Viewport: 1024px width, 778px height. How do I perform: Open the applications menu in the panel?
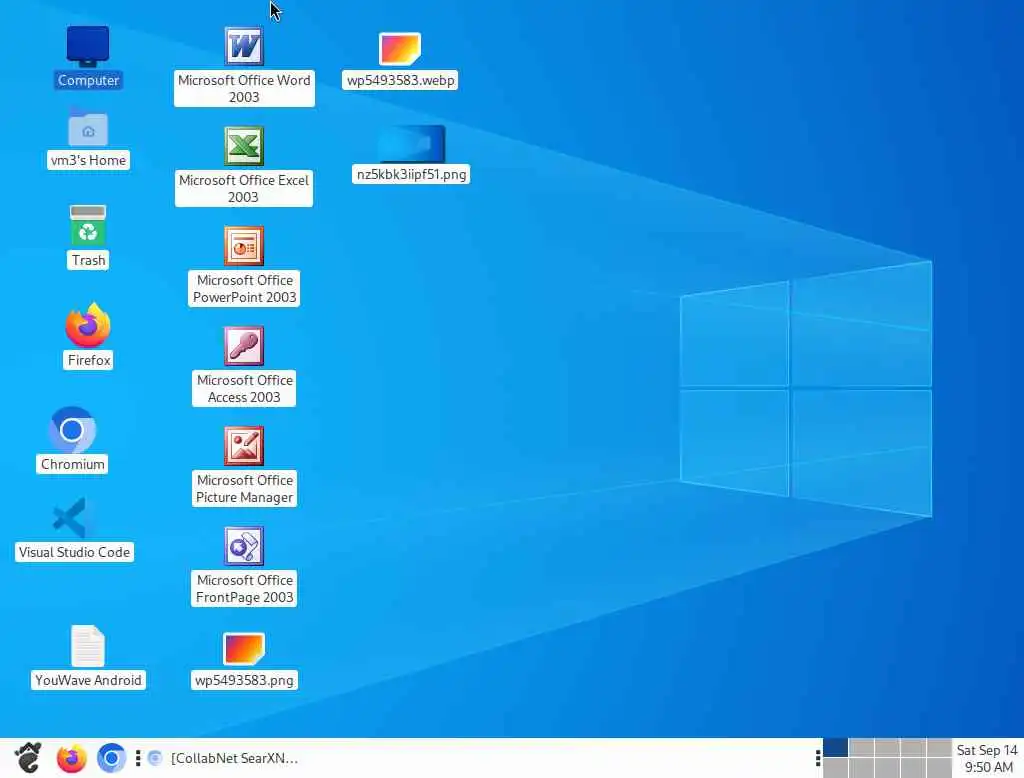[28, 758]
